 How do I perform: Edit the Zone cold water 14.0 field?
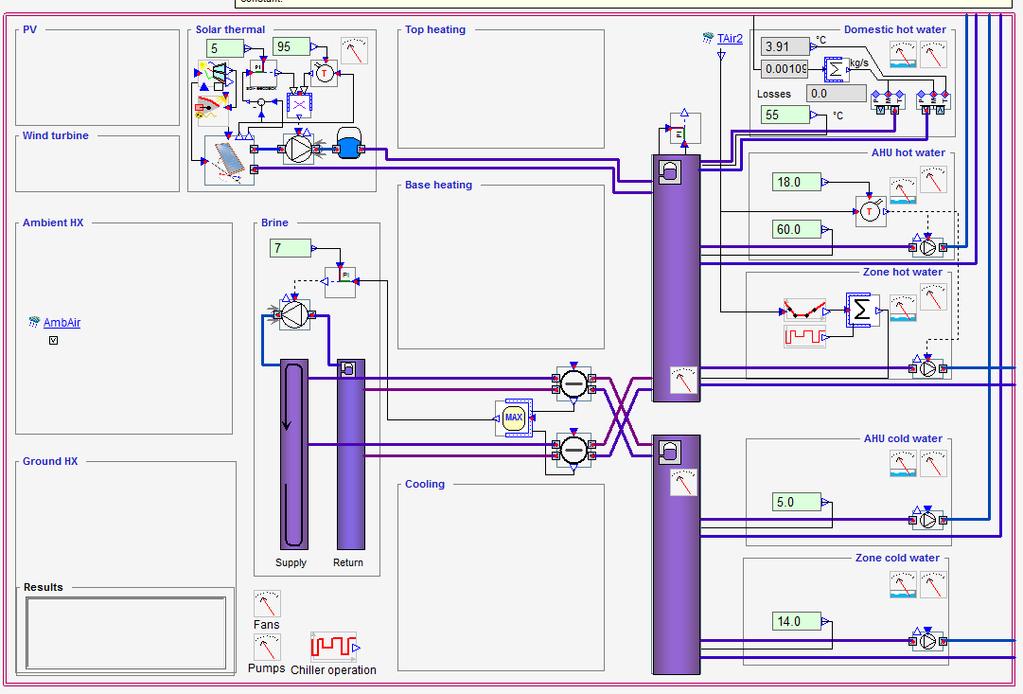[796, 622]
